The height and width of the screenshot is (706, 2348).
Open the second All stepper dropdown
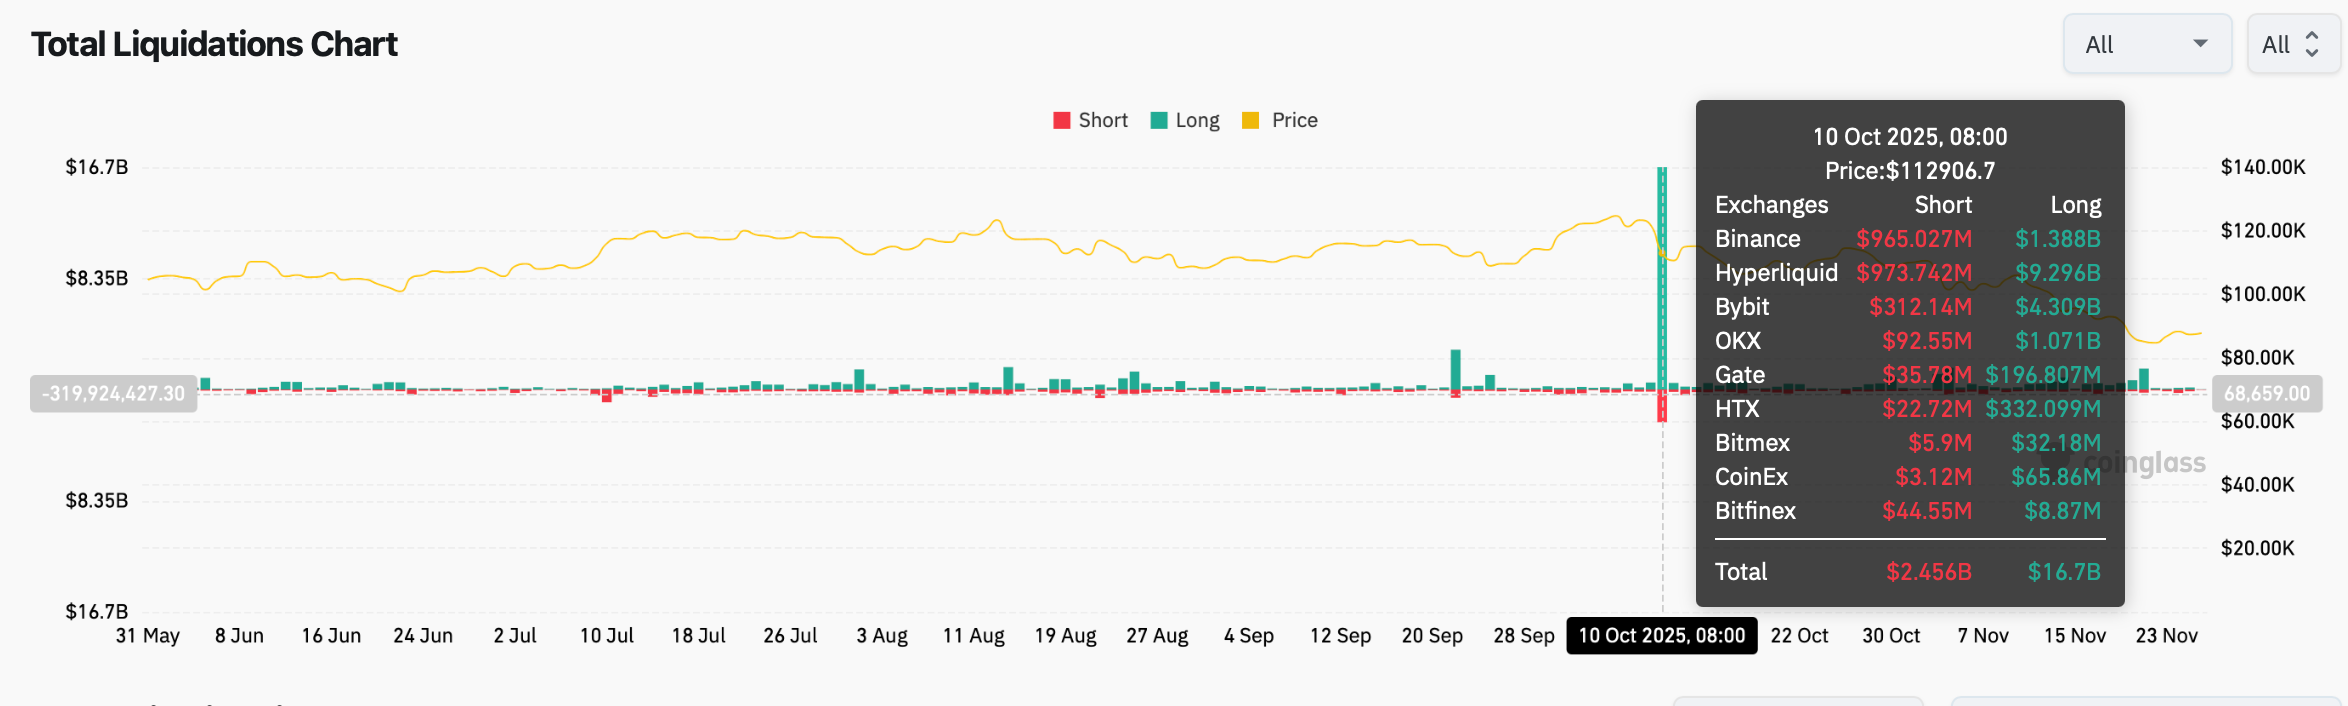[2292, 43]
